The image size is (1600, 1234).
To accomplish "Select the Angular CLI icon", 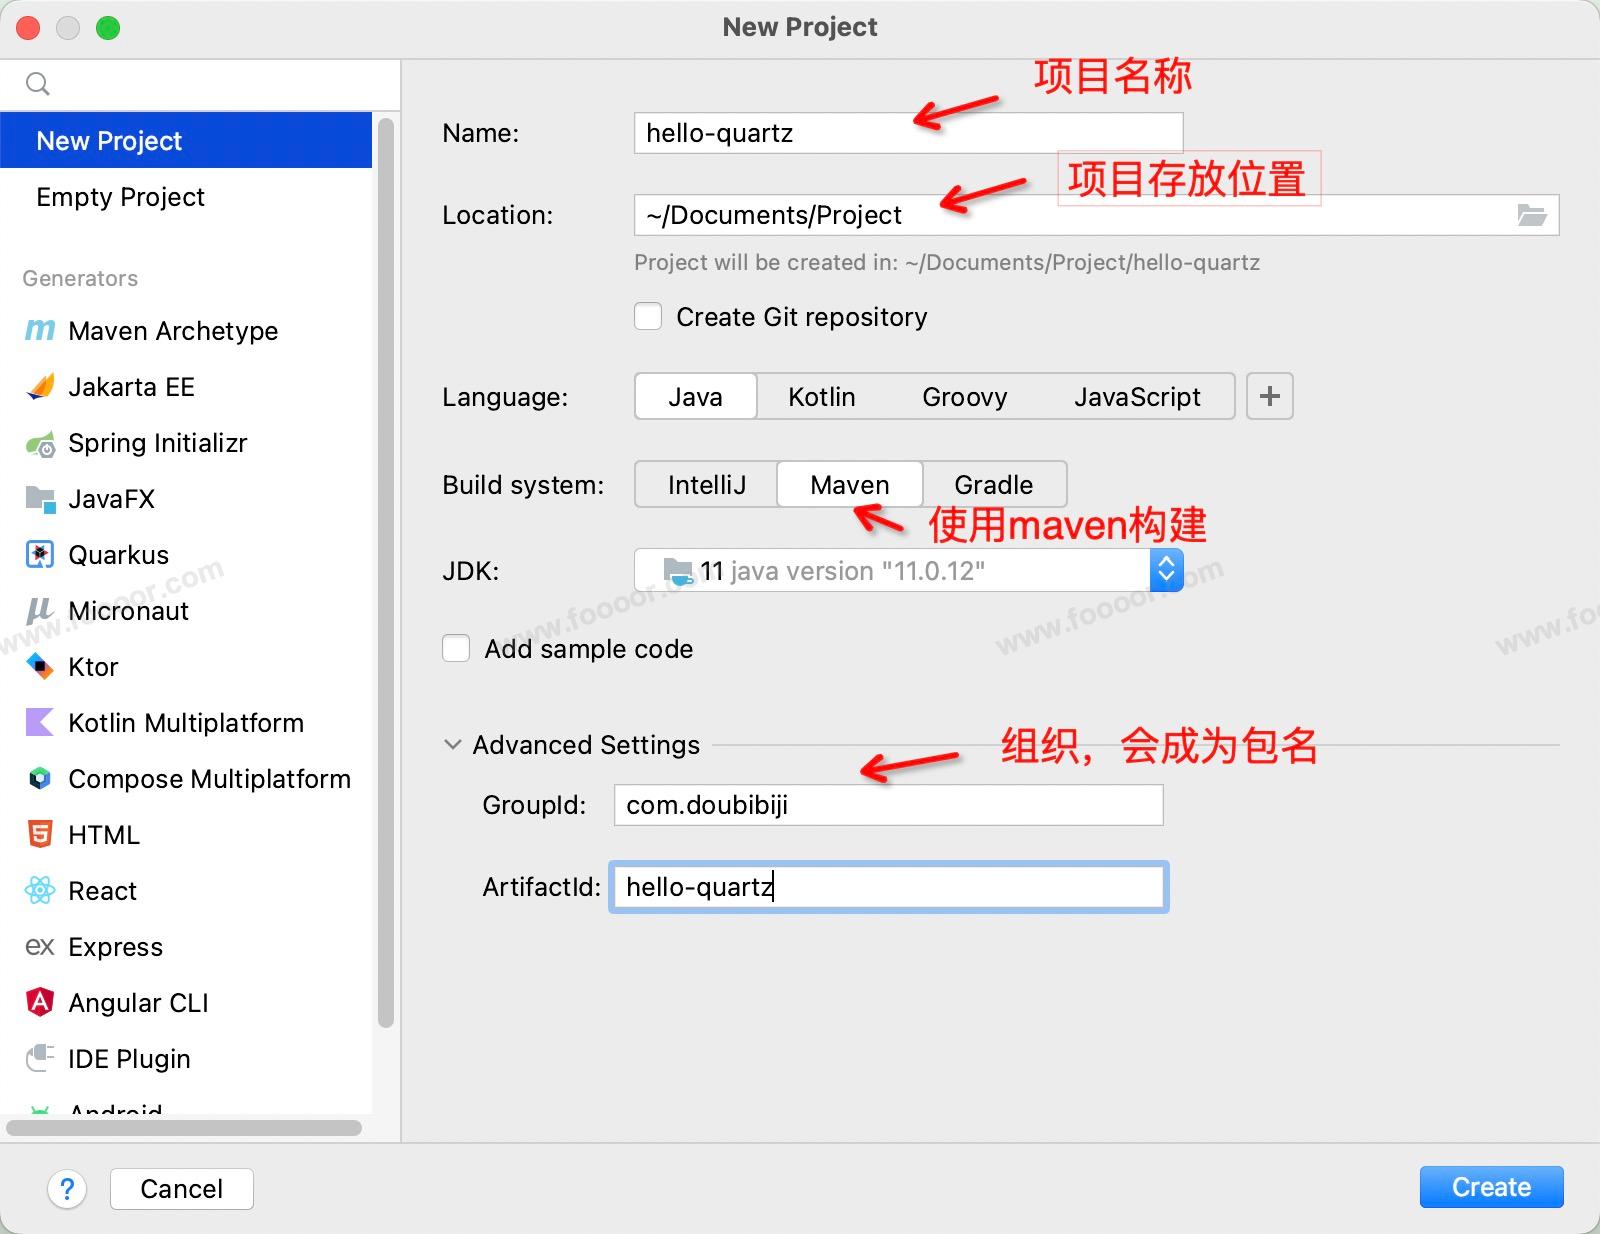I will coord(40,1002).
